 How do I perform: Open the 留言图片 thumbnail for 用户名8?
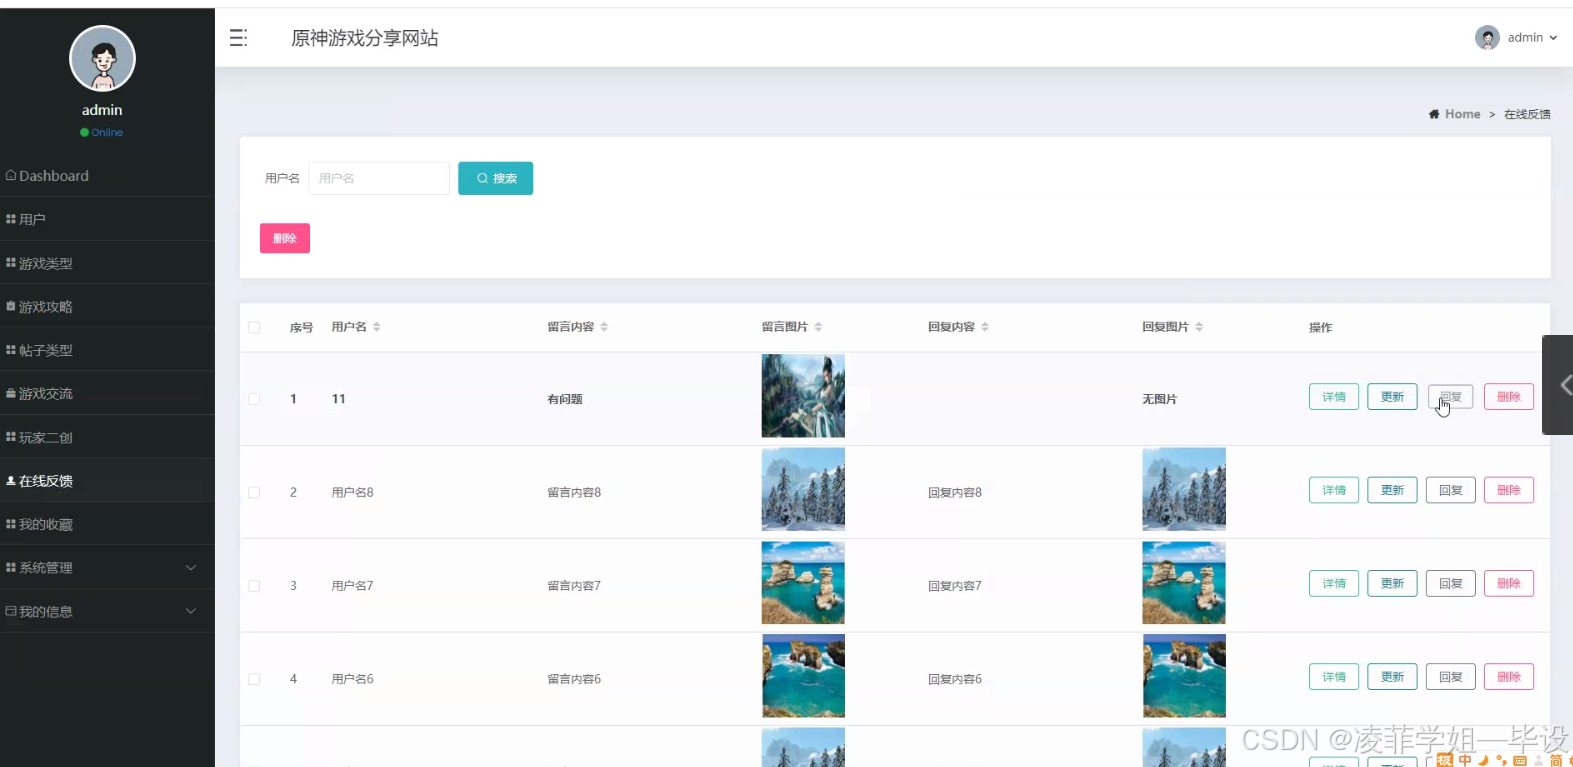click(x=803, y=489)
